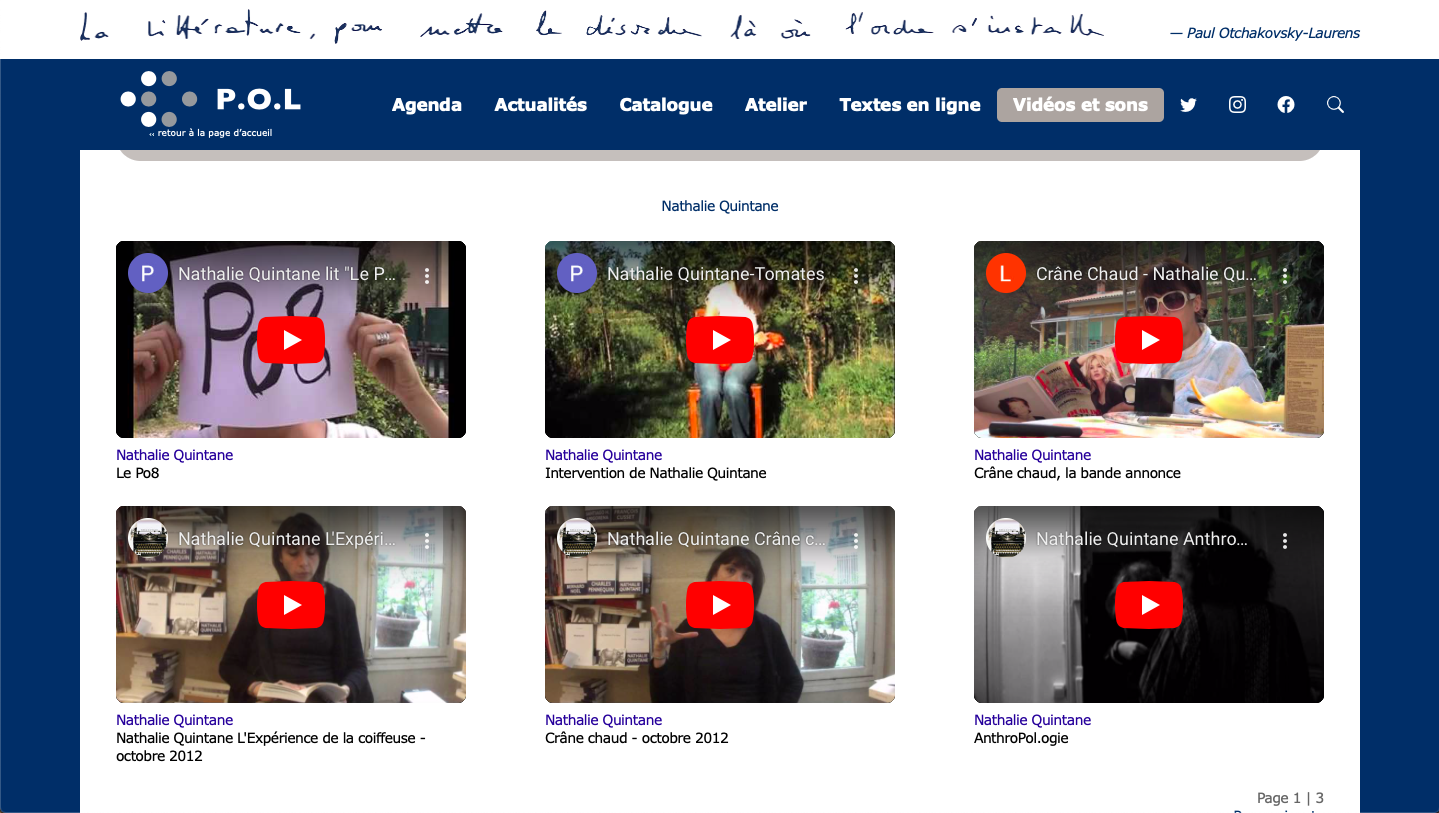Viewport: 1439px width, 813px height.
Task: Play the Nathalie Quintane-Tomates video
Action: click(720, 340)
